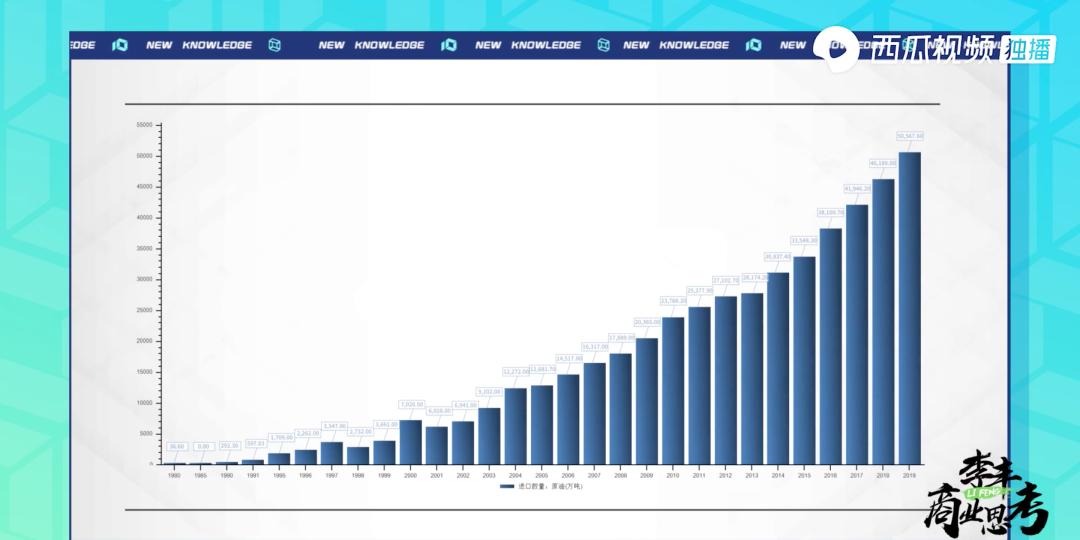Click the data label 3,547.00
The height and width of the screenshot is (540, 1080).
click(334, 426)
